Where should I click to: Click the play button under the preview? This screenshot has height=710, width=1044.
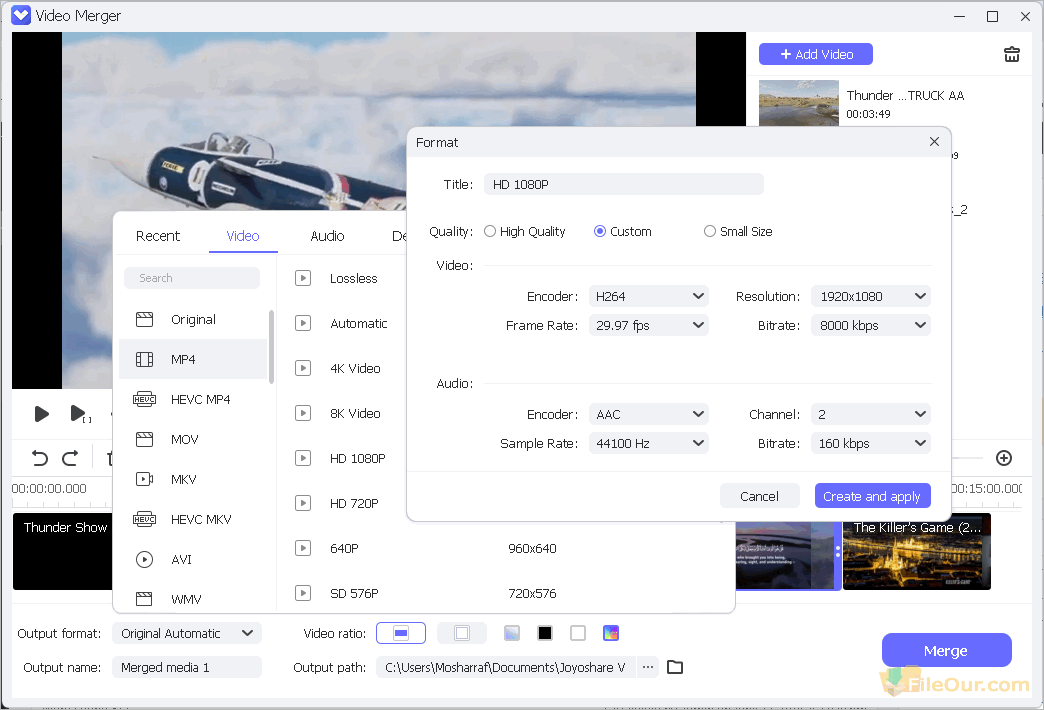click(x=41, y=413)
